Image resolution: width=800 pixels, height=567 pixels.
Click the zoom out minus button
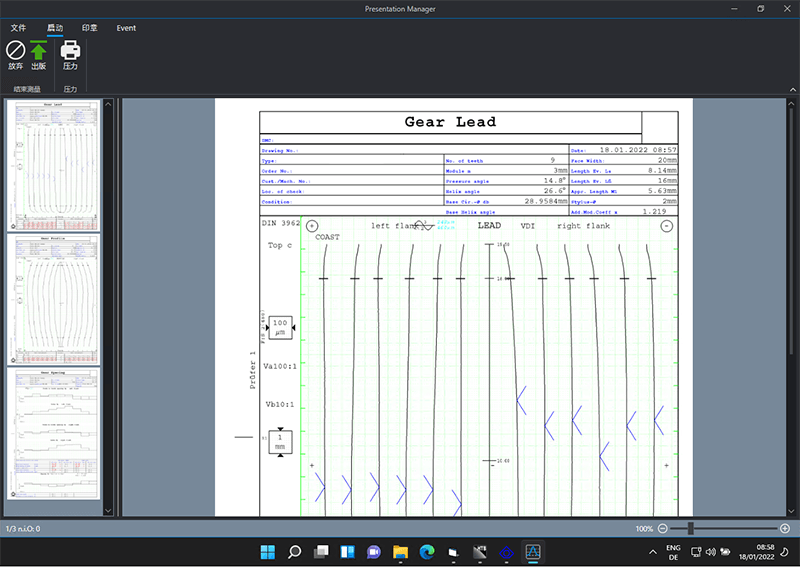pos(662,529)
